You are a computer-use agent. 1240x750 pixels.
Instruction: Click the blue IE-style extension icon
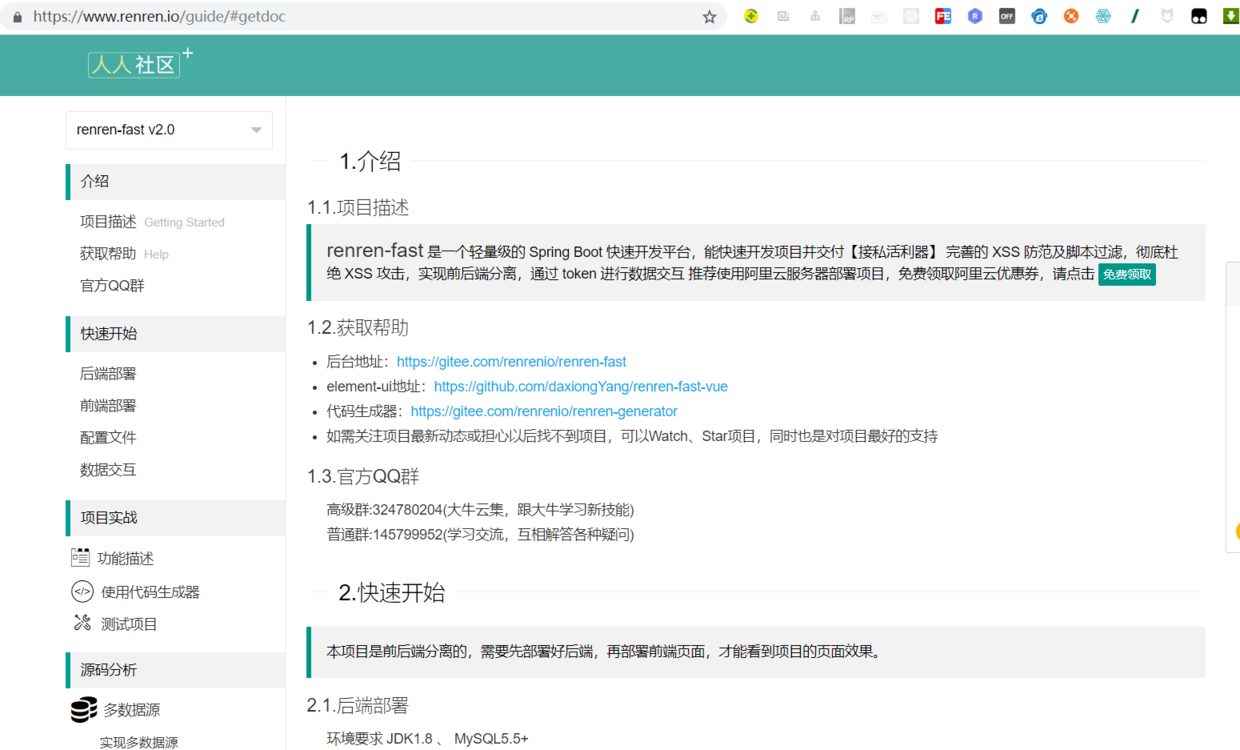(x=1039, y=16)
